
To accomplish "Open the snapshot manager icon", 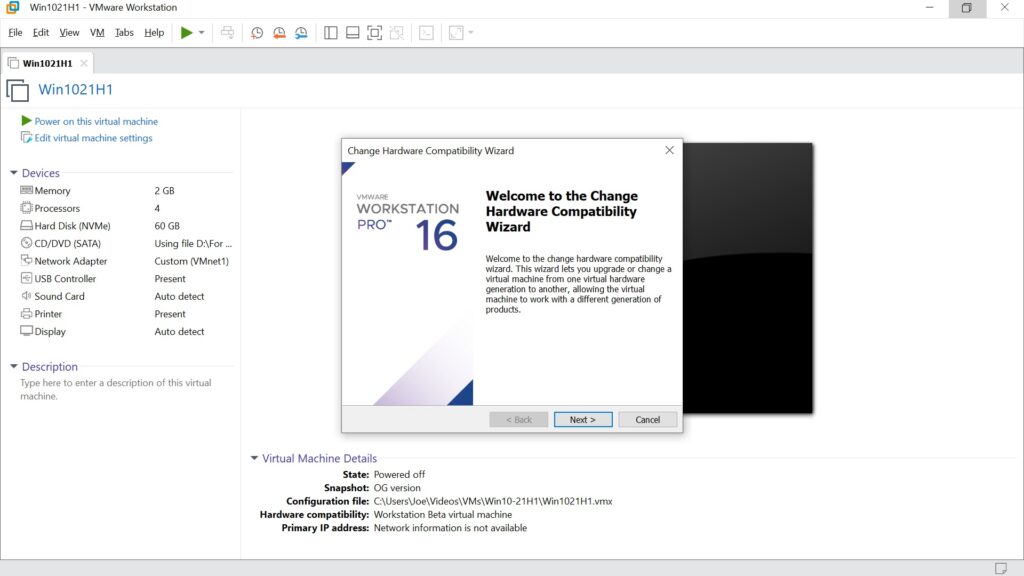I will coord(301,32).
